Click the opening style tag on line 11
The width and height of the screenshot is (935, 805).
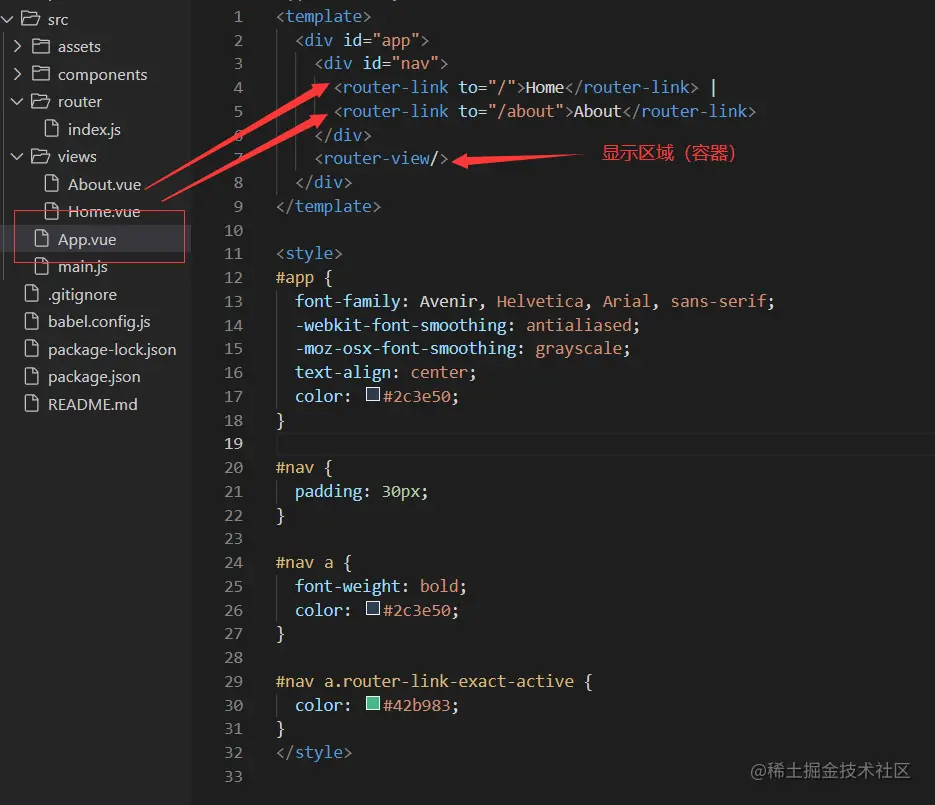pos(309,254)
